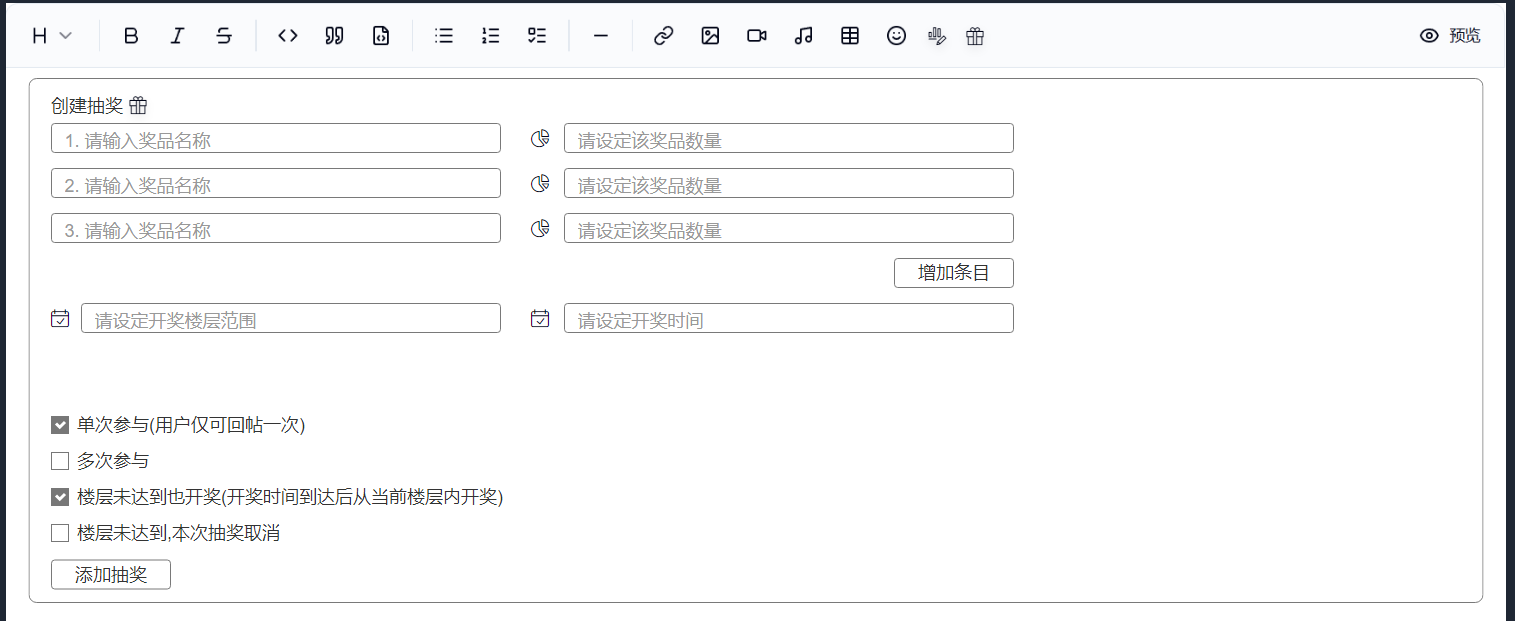
Task: Focus the first prize name input
Action: 276,139
